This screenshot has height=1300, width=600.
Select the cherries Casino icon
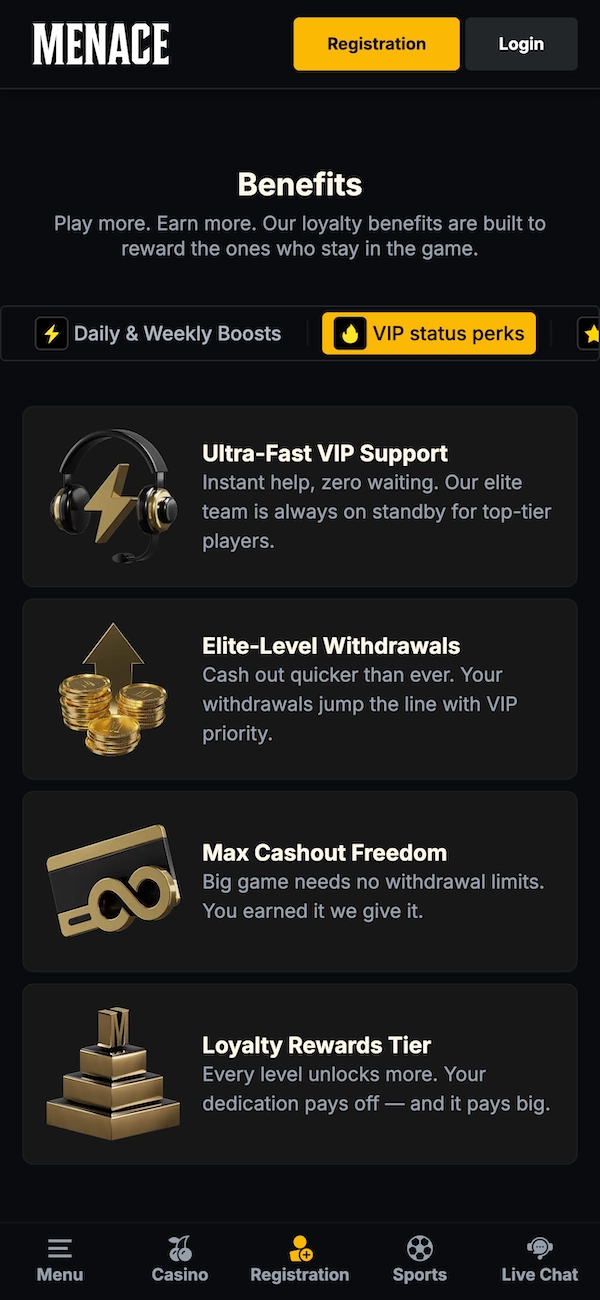(179, 1247)
